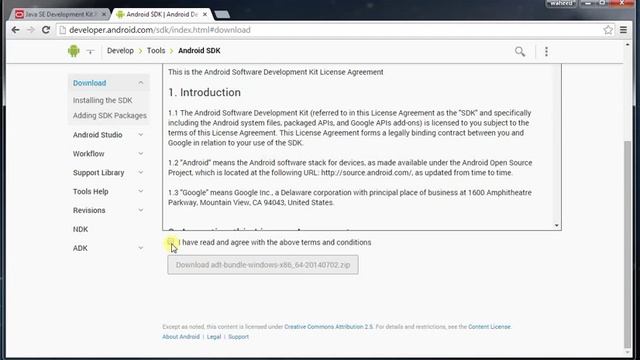The width and height of the screenshot is (640, 360).
Task: Open the site search magnifier icon
Action: 520,51
